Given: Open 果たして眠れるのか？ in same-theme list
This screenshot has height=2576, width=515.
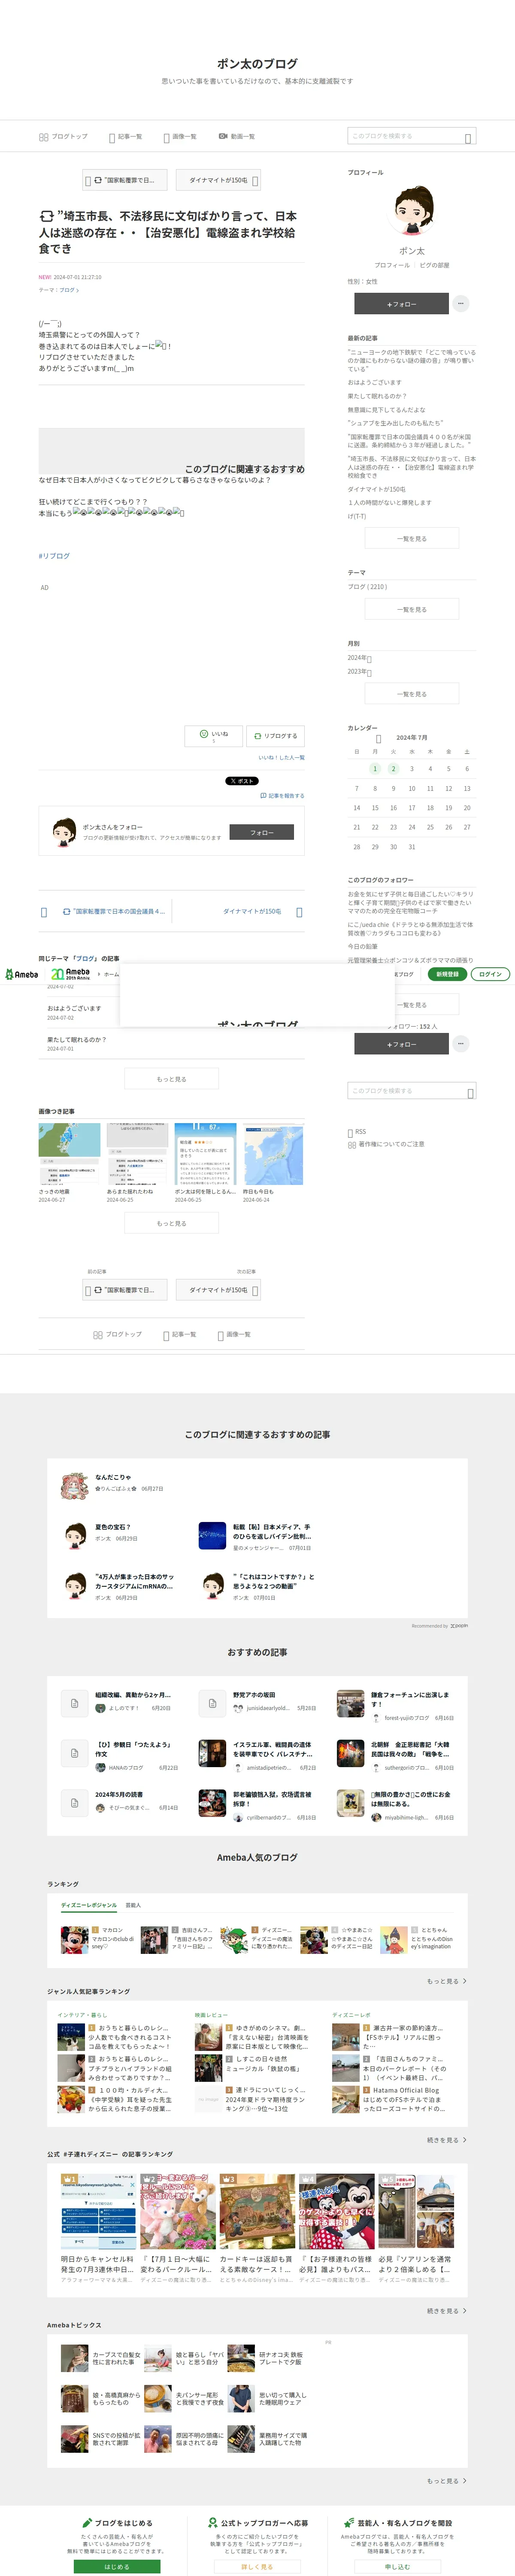Looking at the screenshot, I should click(x=76, y=1039).
